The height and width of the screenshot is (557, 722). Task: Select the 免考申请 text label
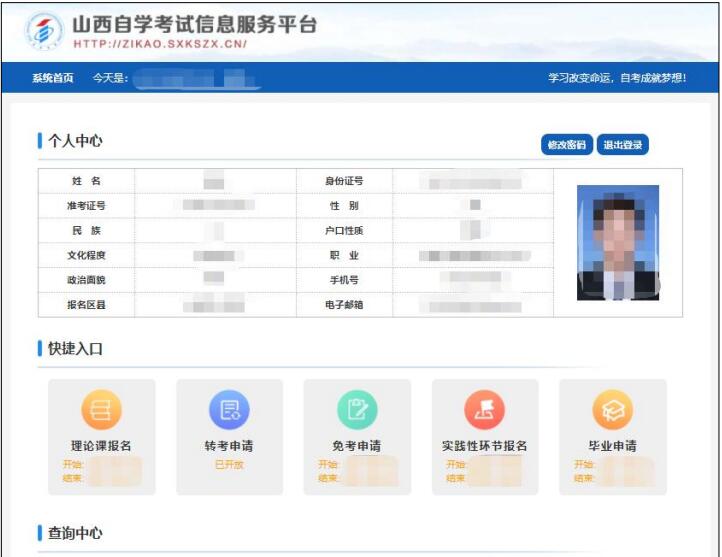tap(357, 446)
